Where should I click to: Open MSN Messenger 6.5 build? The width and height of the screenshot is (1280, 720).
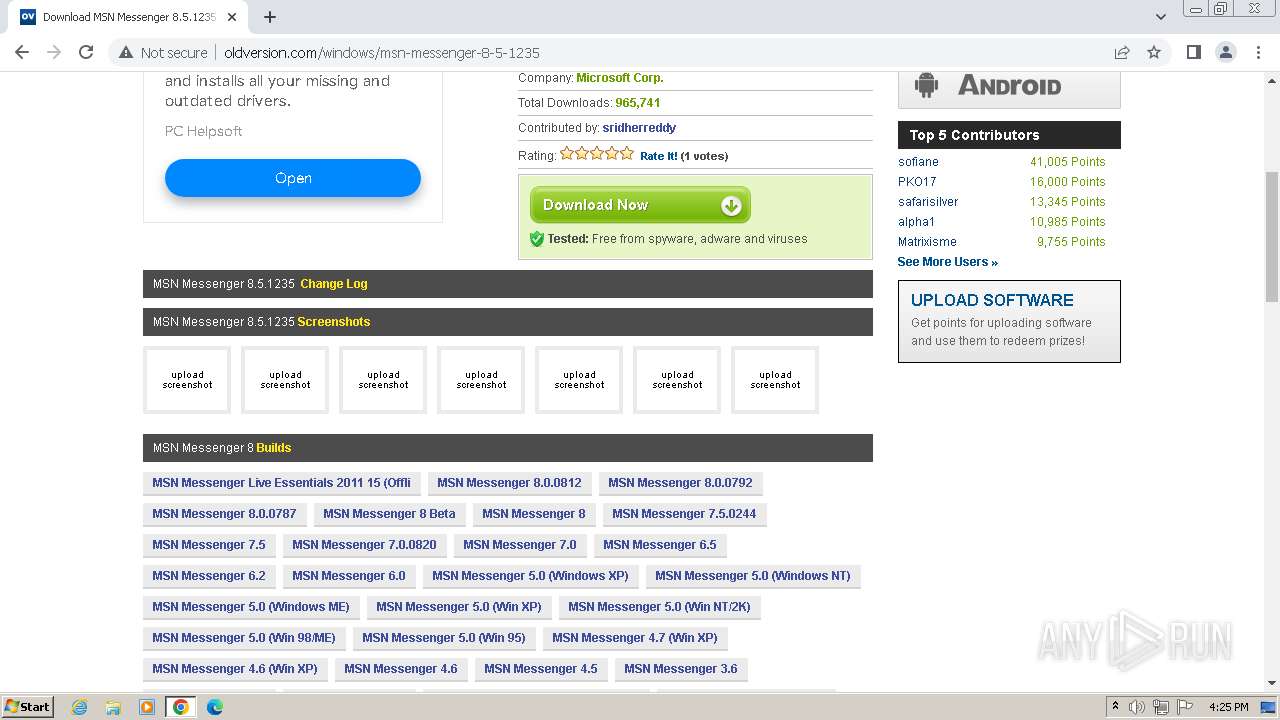click(660, 545)
